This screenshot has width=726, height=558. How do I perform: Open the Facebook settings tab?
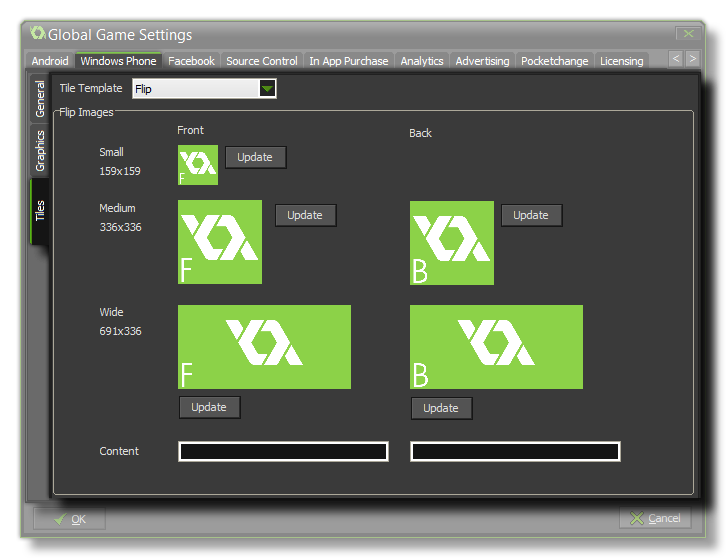[191, 61]
